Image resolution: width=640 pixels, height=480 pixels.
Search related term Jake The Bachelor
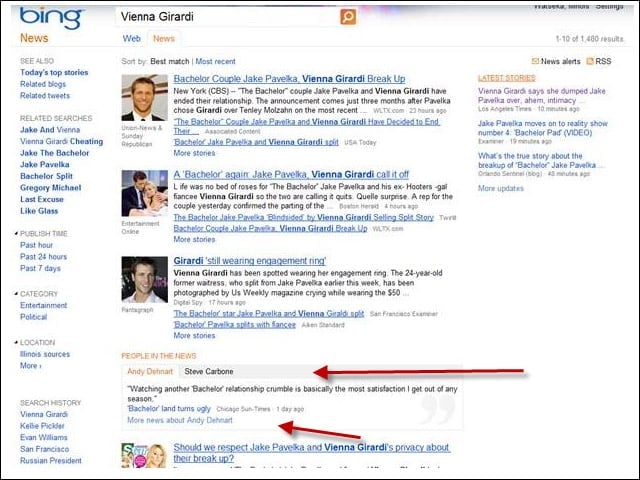tap(54, 153)
